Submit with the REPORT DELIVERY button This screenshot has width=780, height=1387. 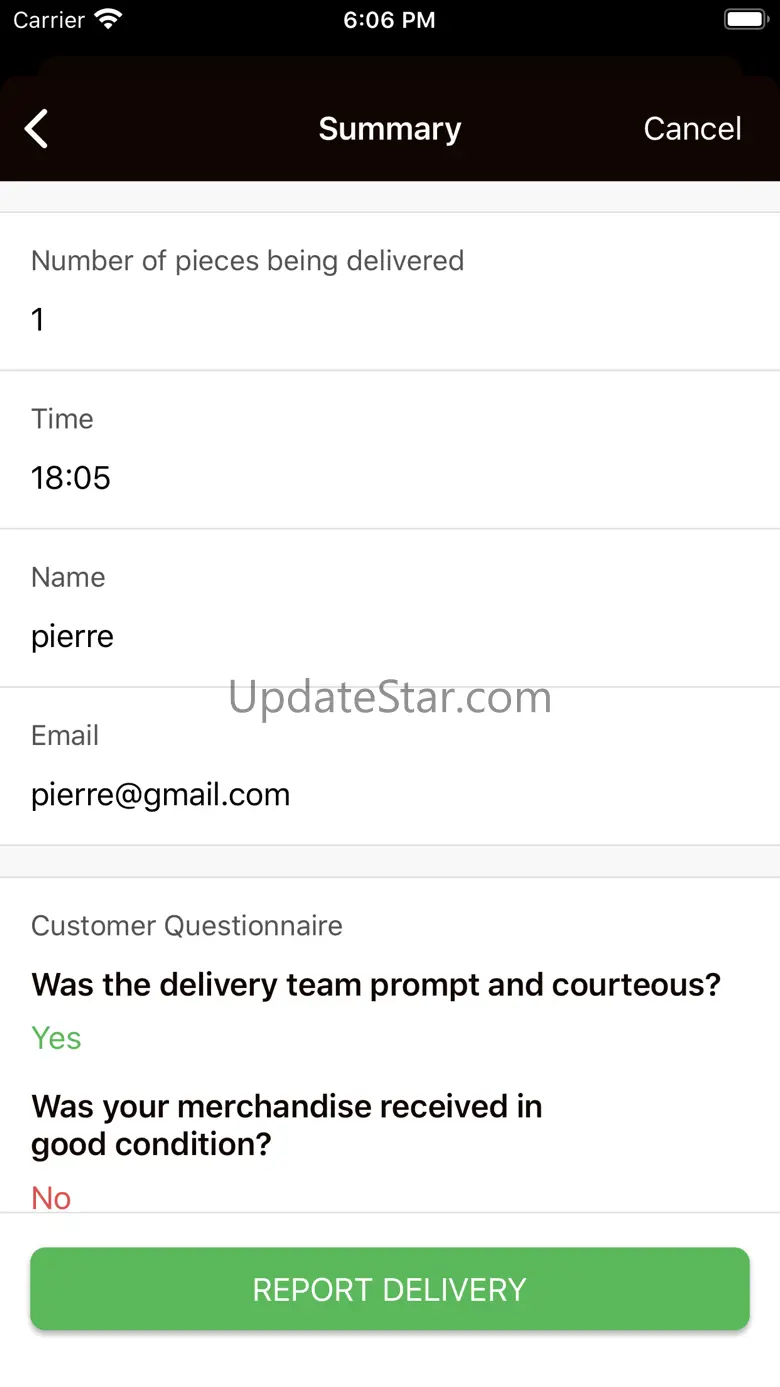pos(390,1289)
